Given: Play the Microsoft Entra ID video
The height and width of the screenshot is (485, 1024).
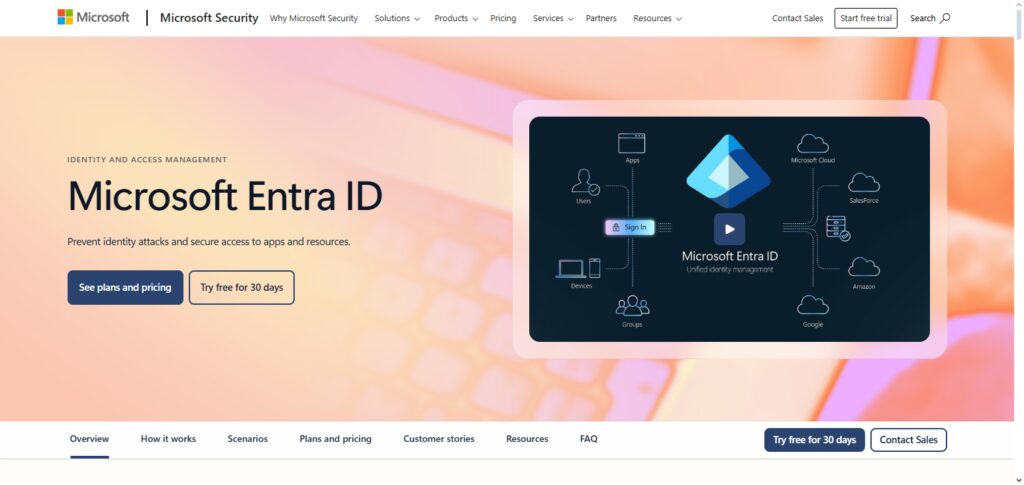Looking at the screenshot, I should 729,229.
